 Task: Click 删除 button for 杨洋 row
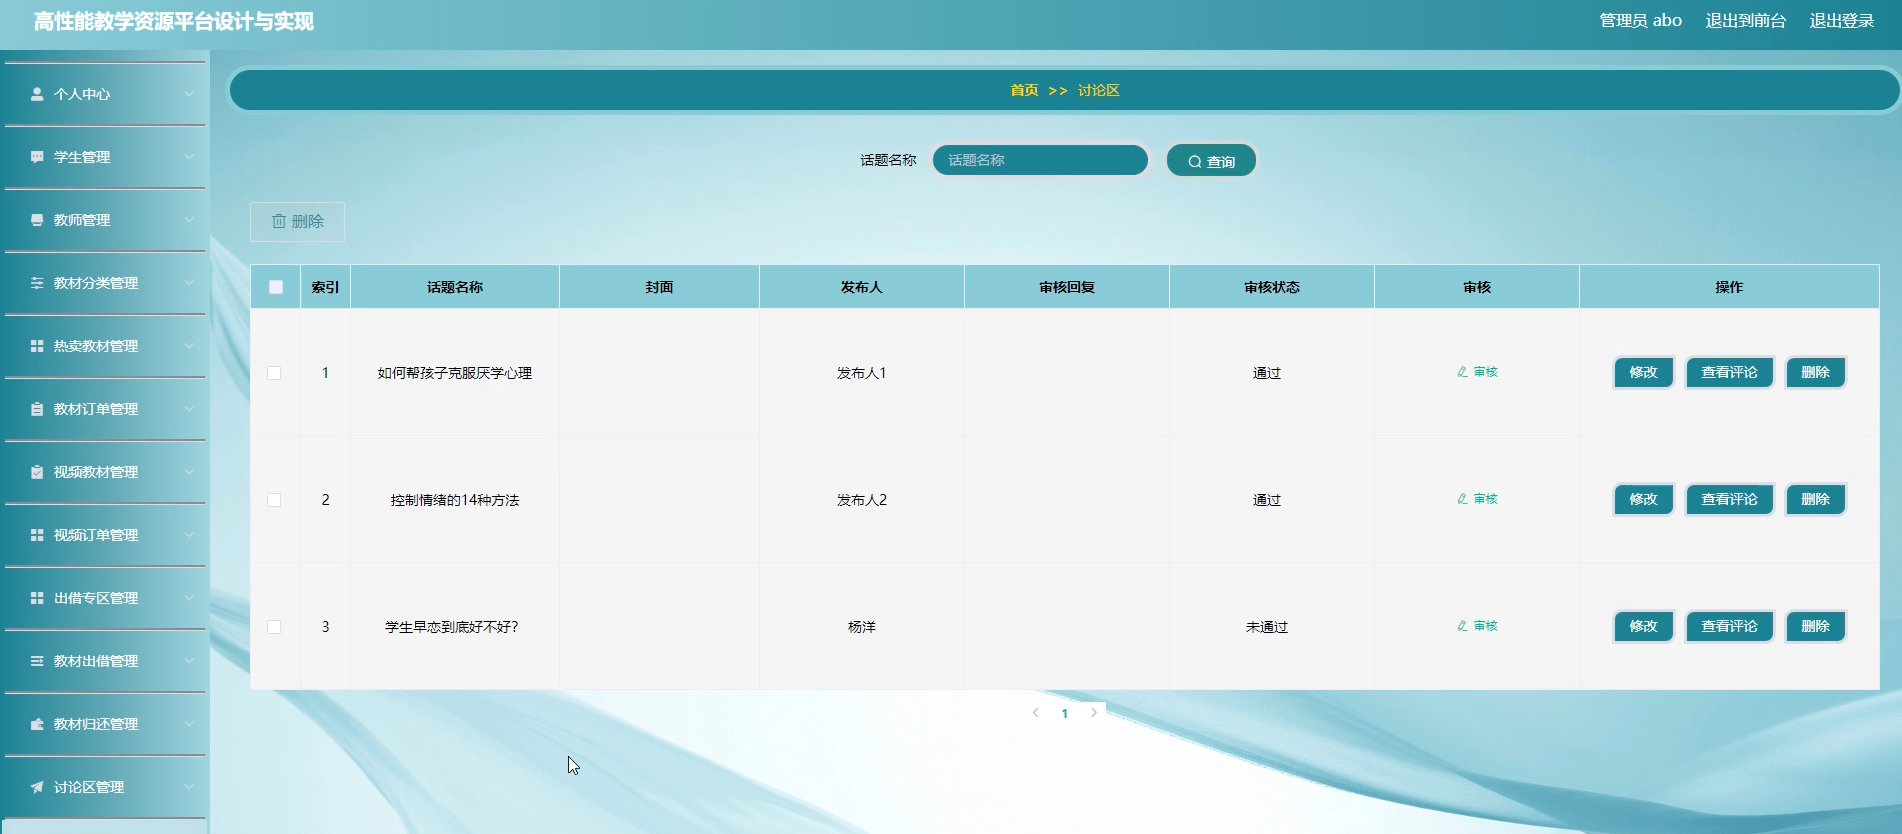point(1815,626)
